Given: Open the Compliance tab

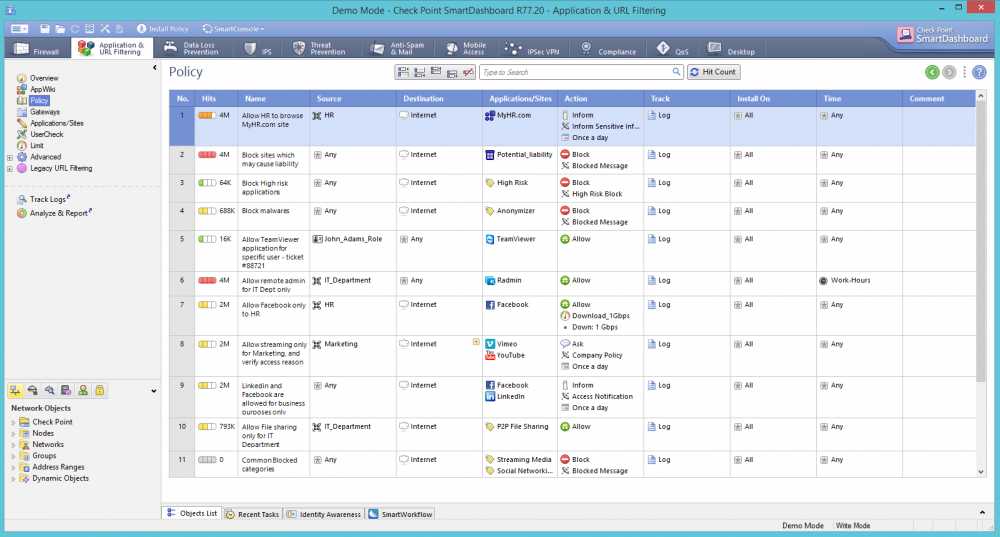Looking at the screenshot, I should [608, 49].
